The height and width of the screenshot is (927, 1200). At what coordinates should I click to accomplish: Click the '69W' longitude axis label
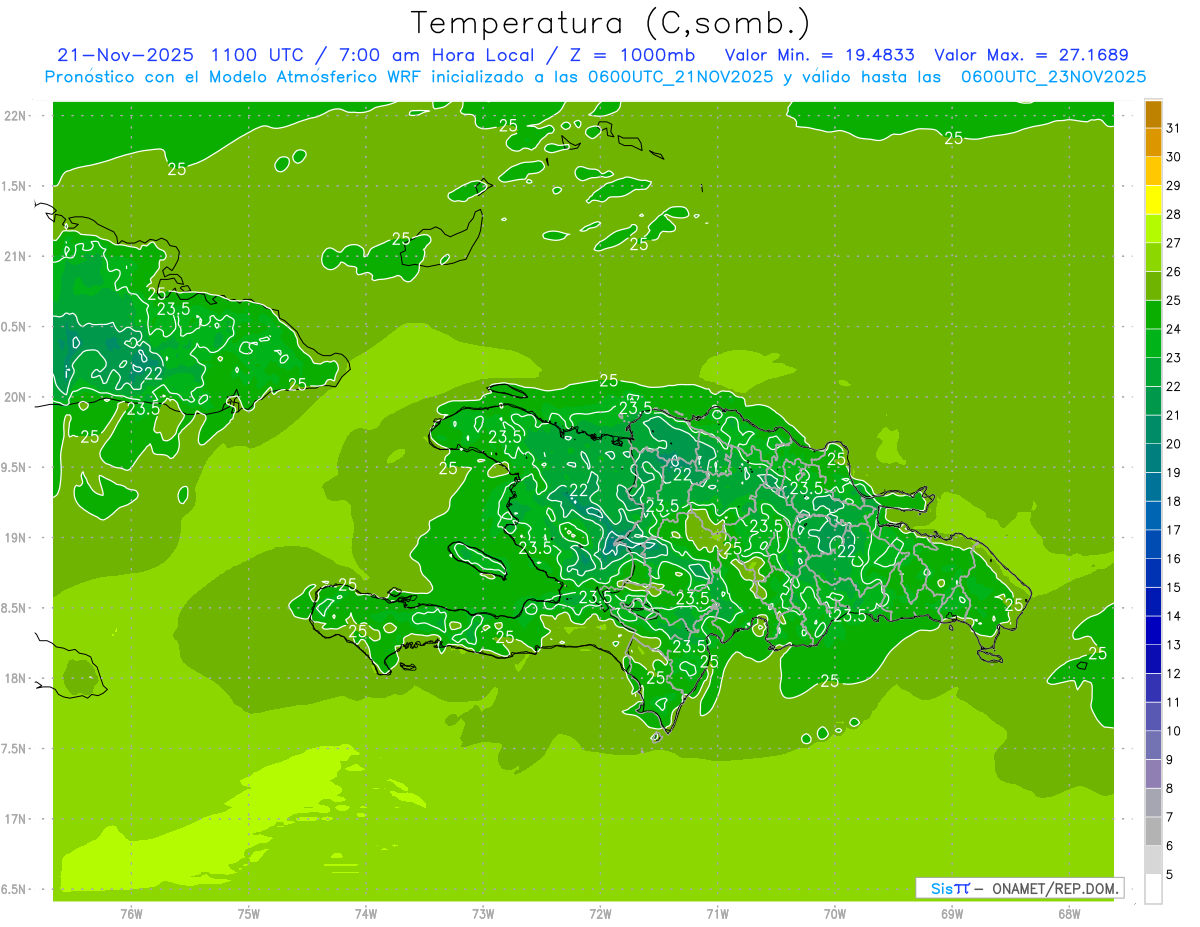click(952, 914)
